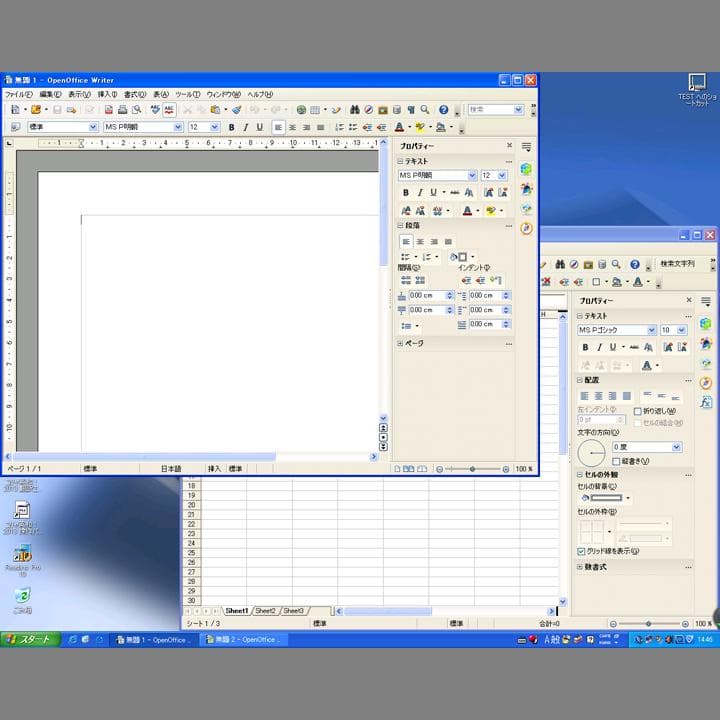Enable 折り返し checkbox in Calc sidebar
720x720 pixels.
click(x=637, y=411)
